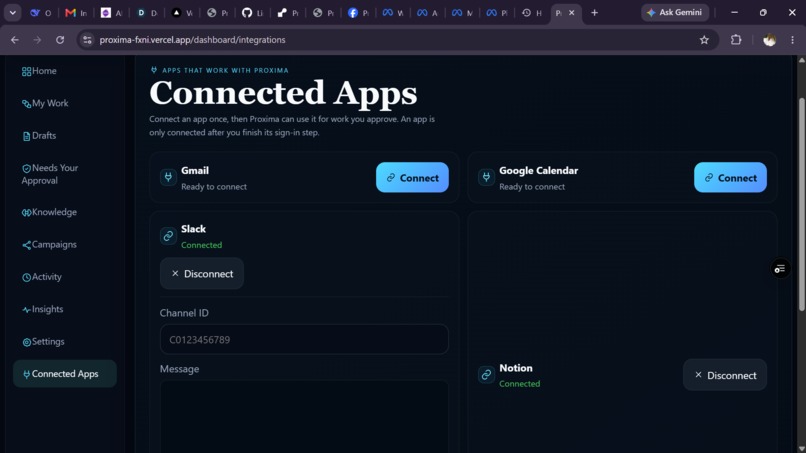Switch to the tab with D icon
The image size is (806, 453).
coord(146,13)
